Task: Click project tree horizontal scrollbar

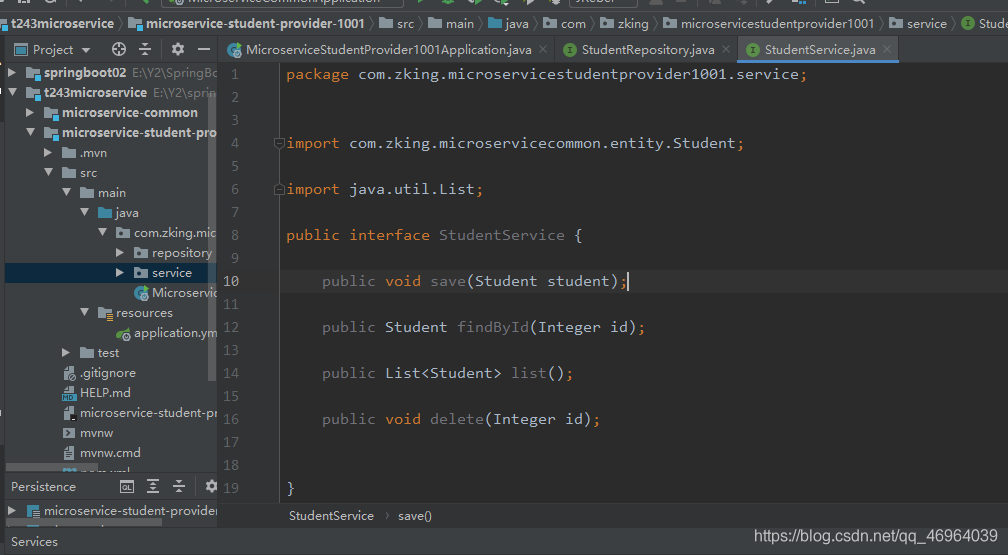Action: [51, 467]
